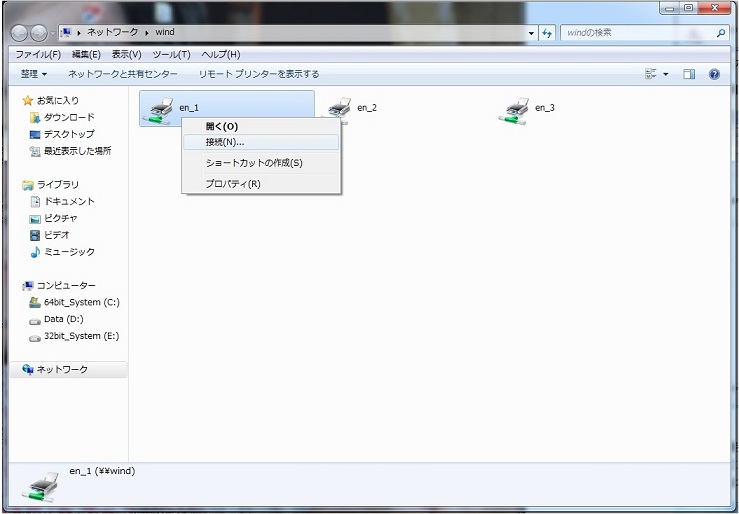Choose 接続(N)... from context menu

(261, 142)
